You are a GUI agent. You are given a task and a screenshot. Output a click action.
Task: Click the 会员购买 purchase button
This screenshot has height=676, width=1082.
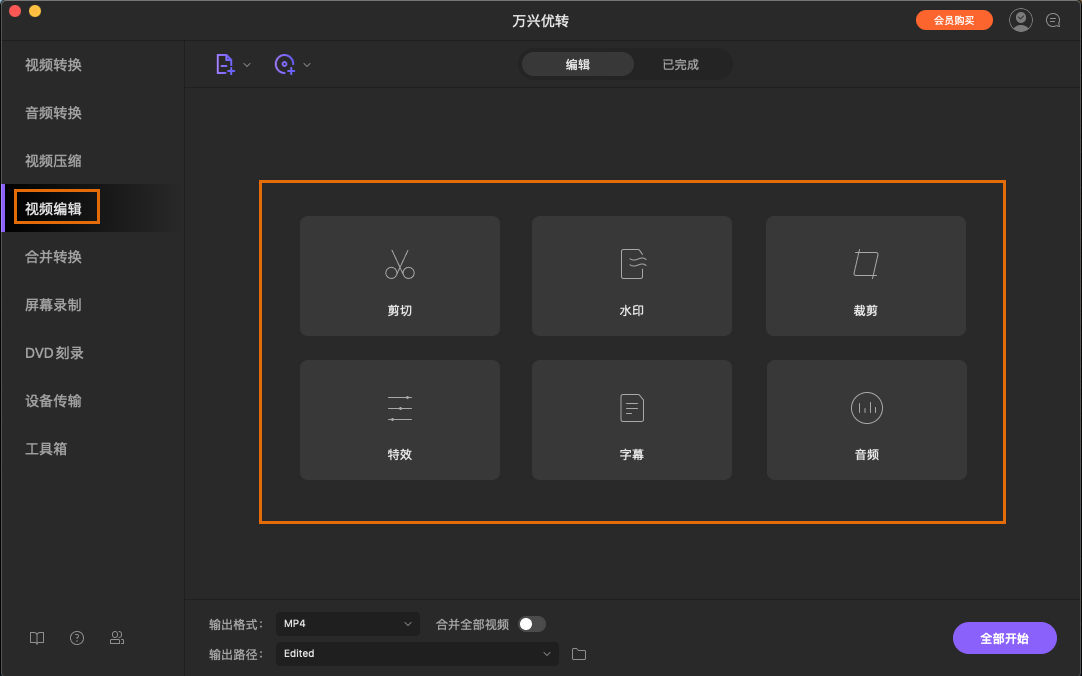953,19
